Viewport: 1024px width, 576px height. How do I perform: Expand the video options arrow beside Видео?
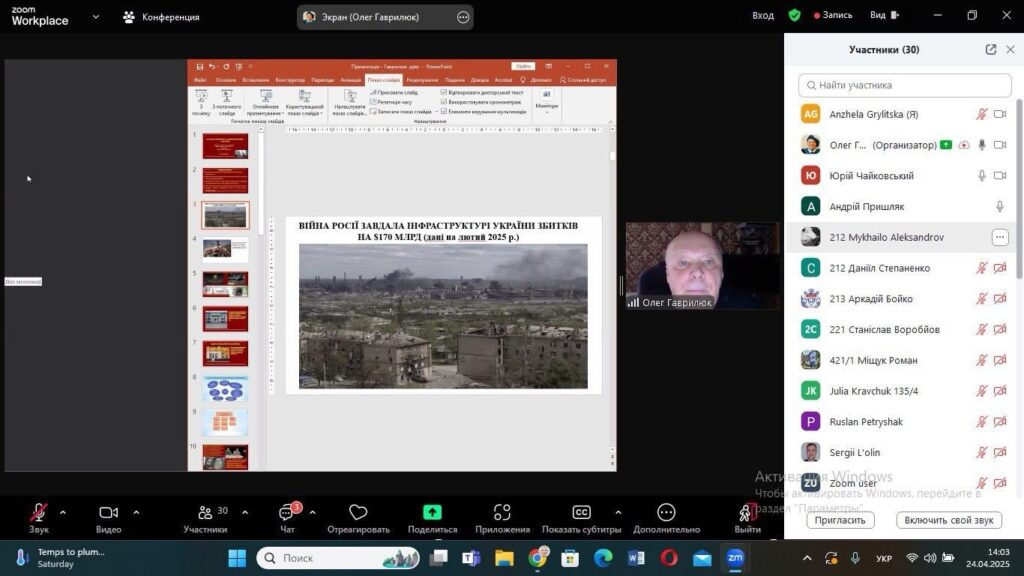click(x=136, y=512)
